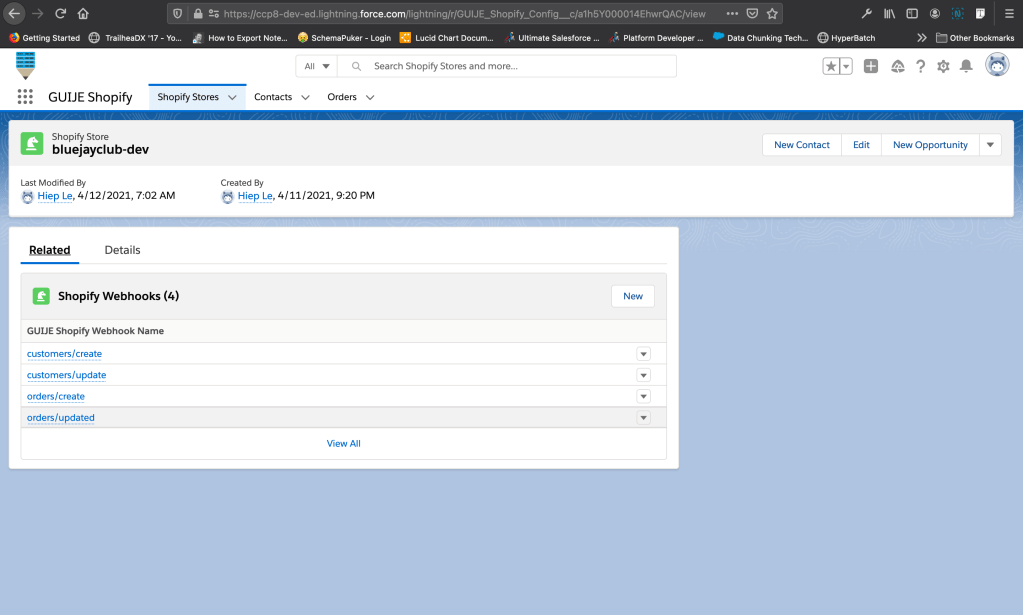Open the Salesforce Help question mark
This screenshot has width=1023, height=615.
[x=921, y=66]
